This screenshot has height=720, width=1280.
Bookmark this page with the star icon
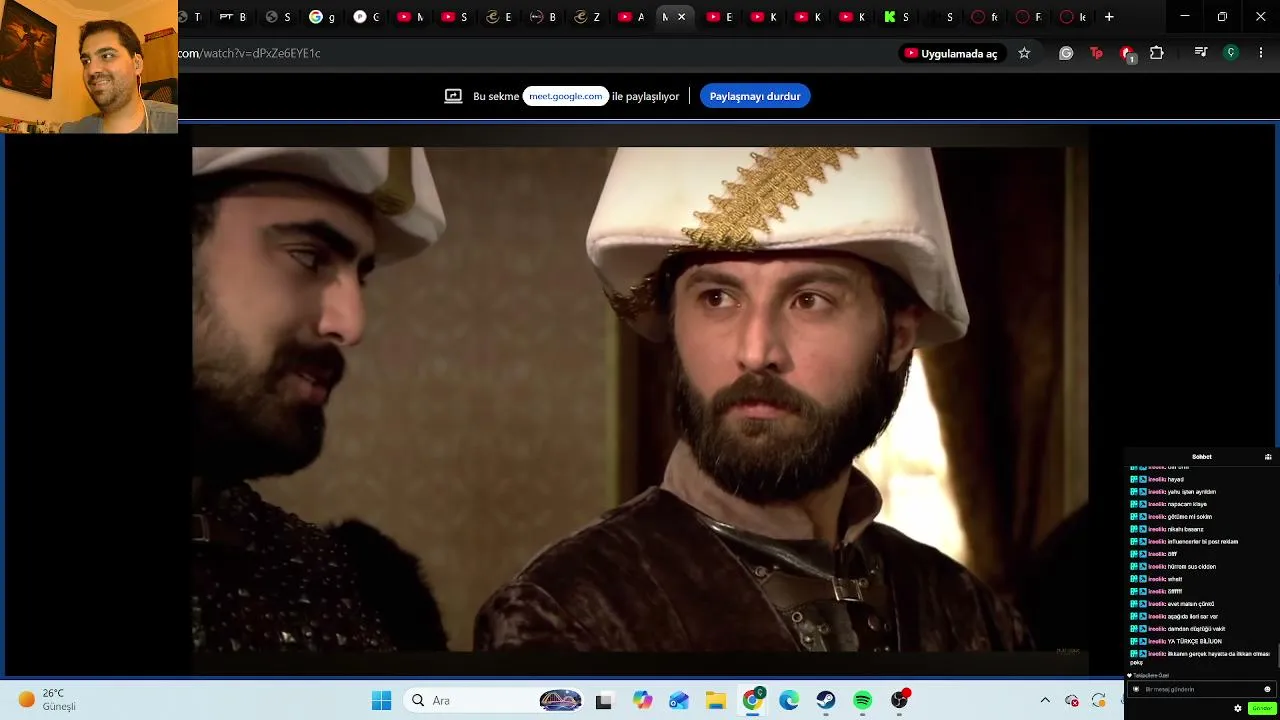pyautogui.click(x=1024, y=53)
